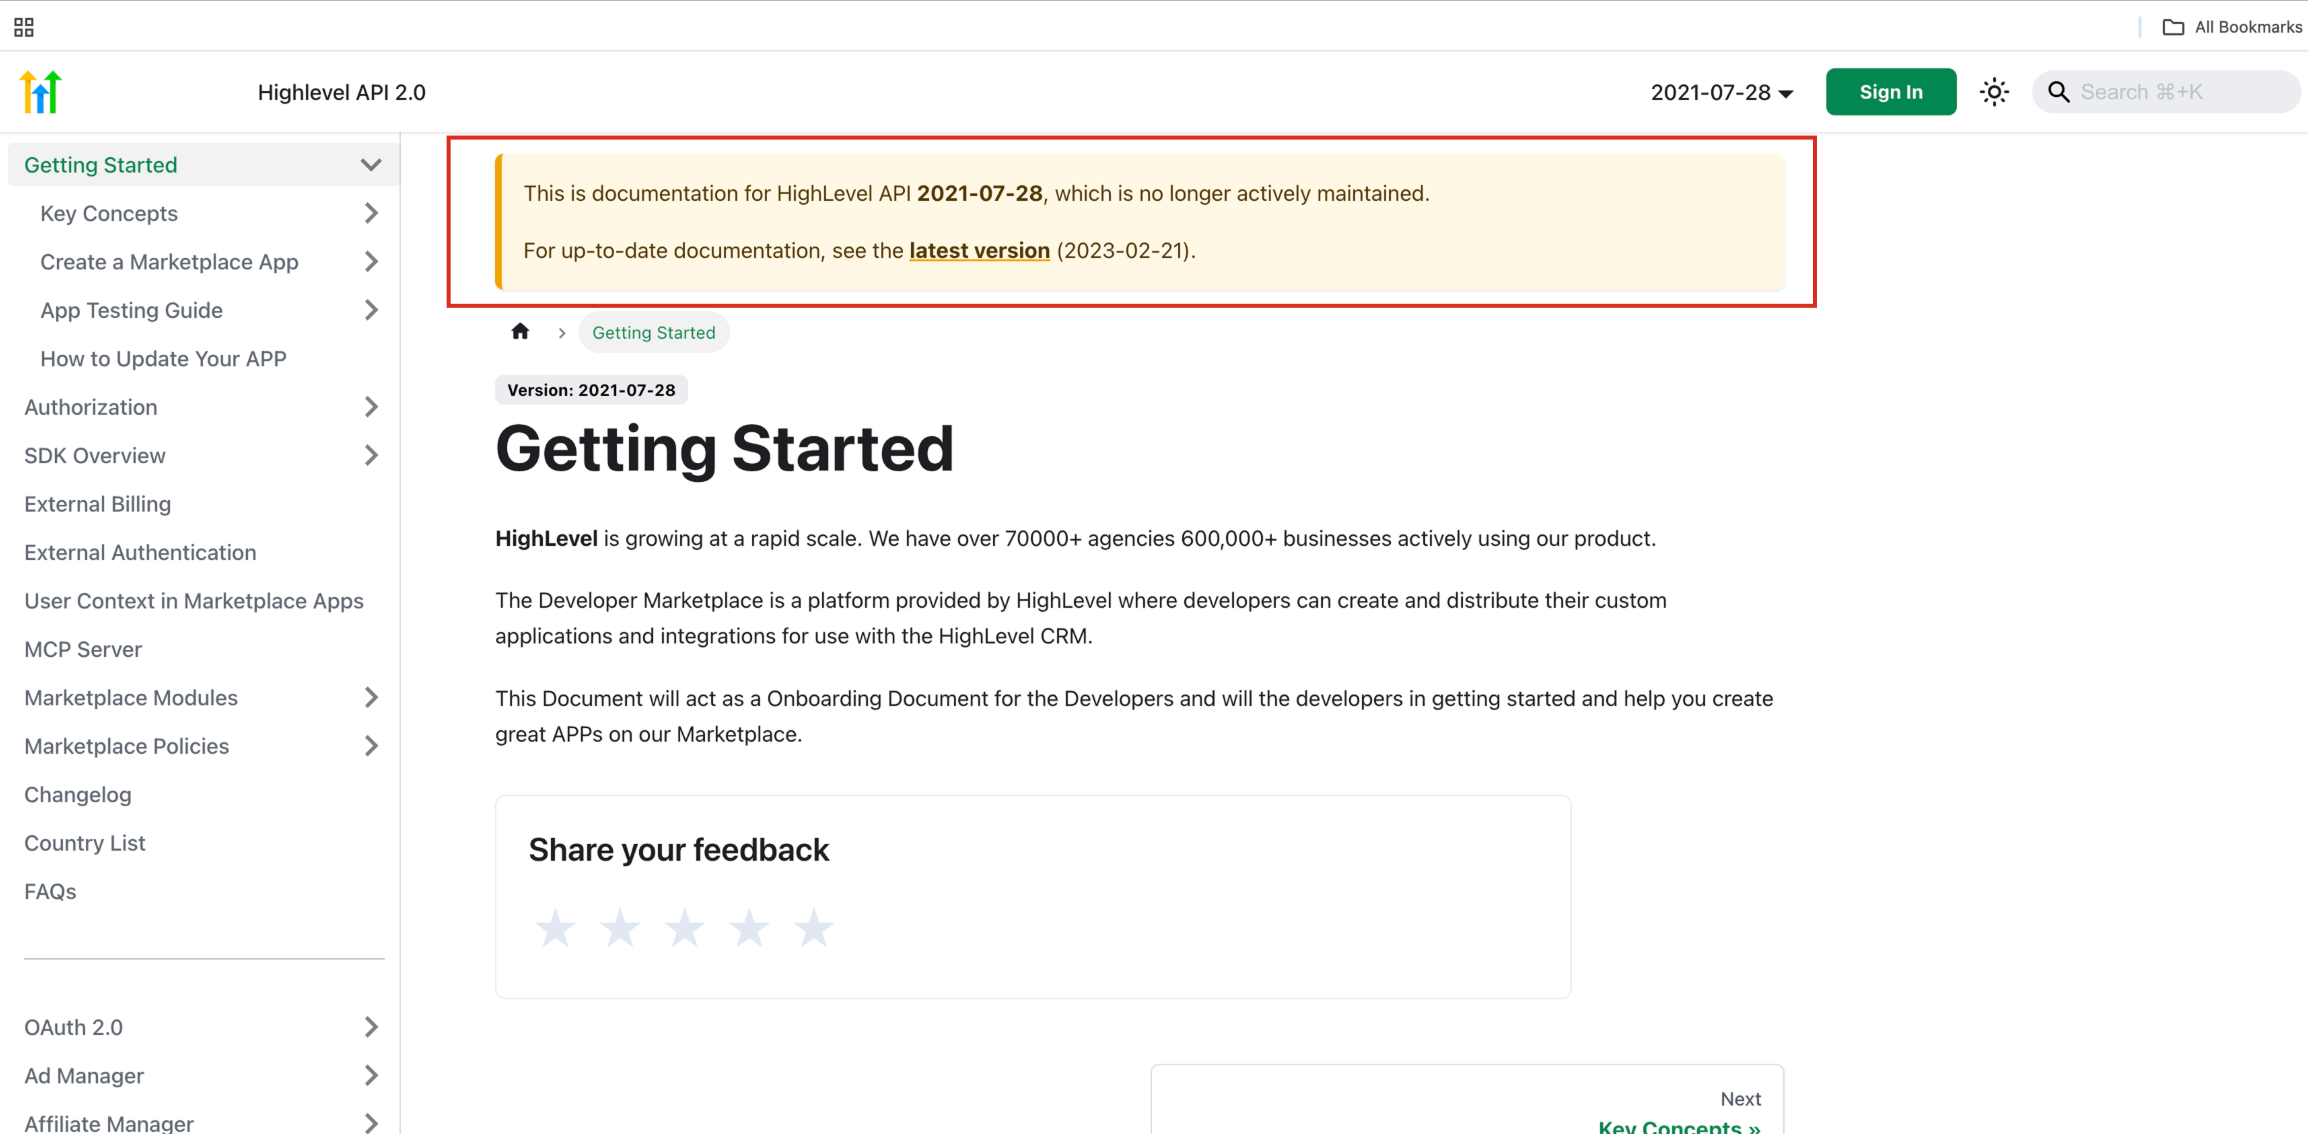Screen dimensions: 2308x1134
Task: Expand the Key Concepts chevron
Action: click(371, 213)
